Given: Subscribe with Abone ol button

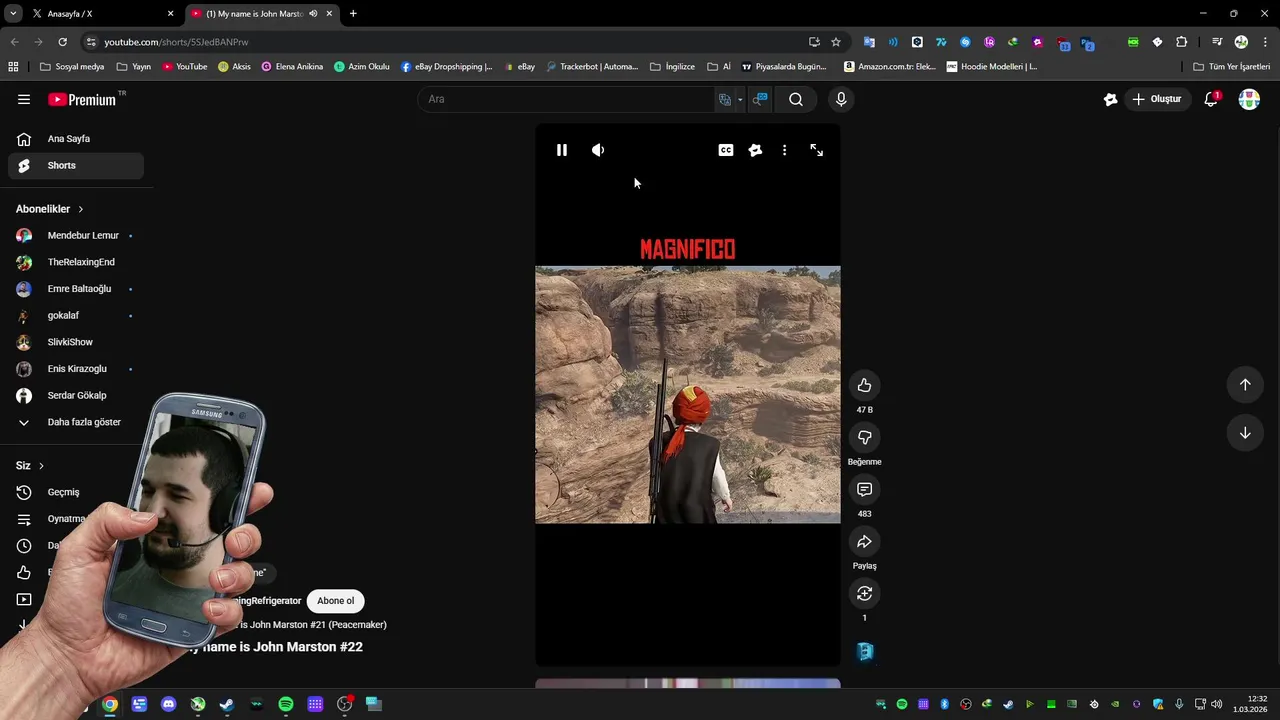Looking at the screenshot, I should coord(336,601).
